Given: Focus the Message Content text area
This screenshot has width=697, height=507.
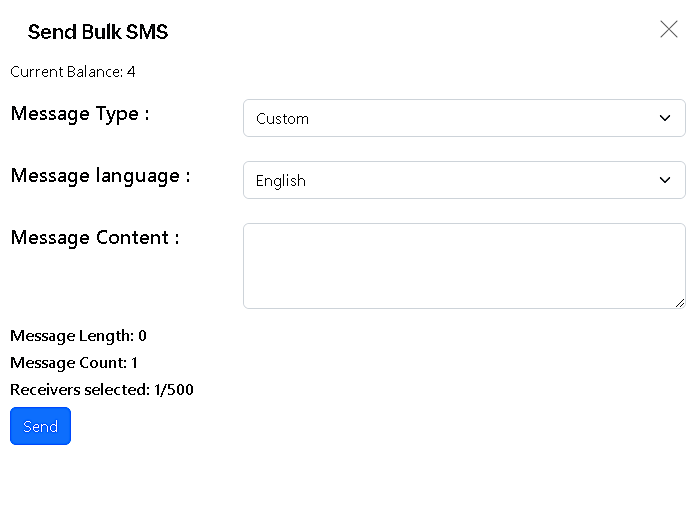Looking at the screenshot, I should 464,266.
